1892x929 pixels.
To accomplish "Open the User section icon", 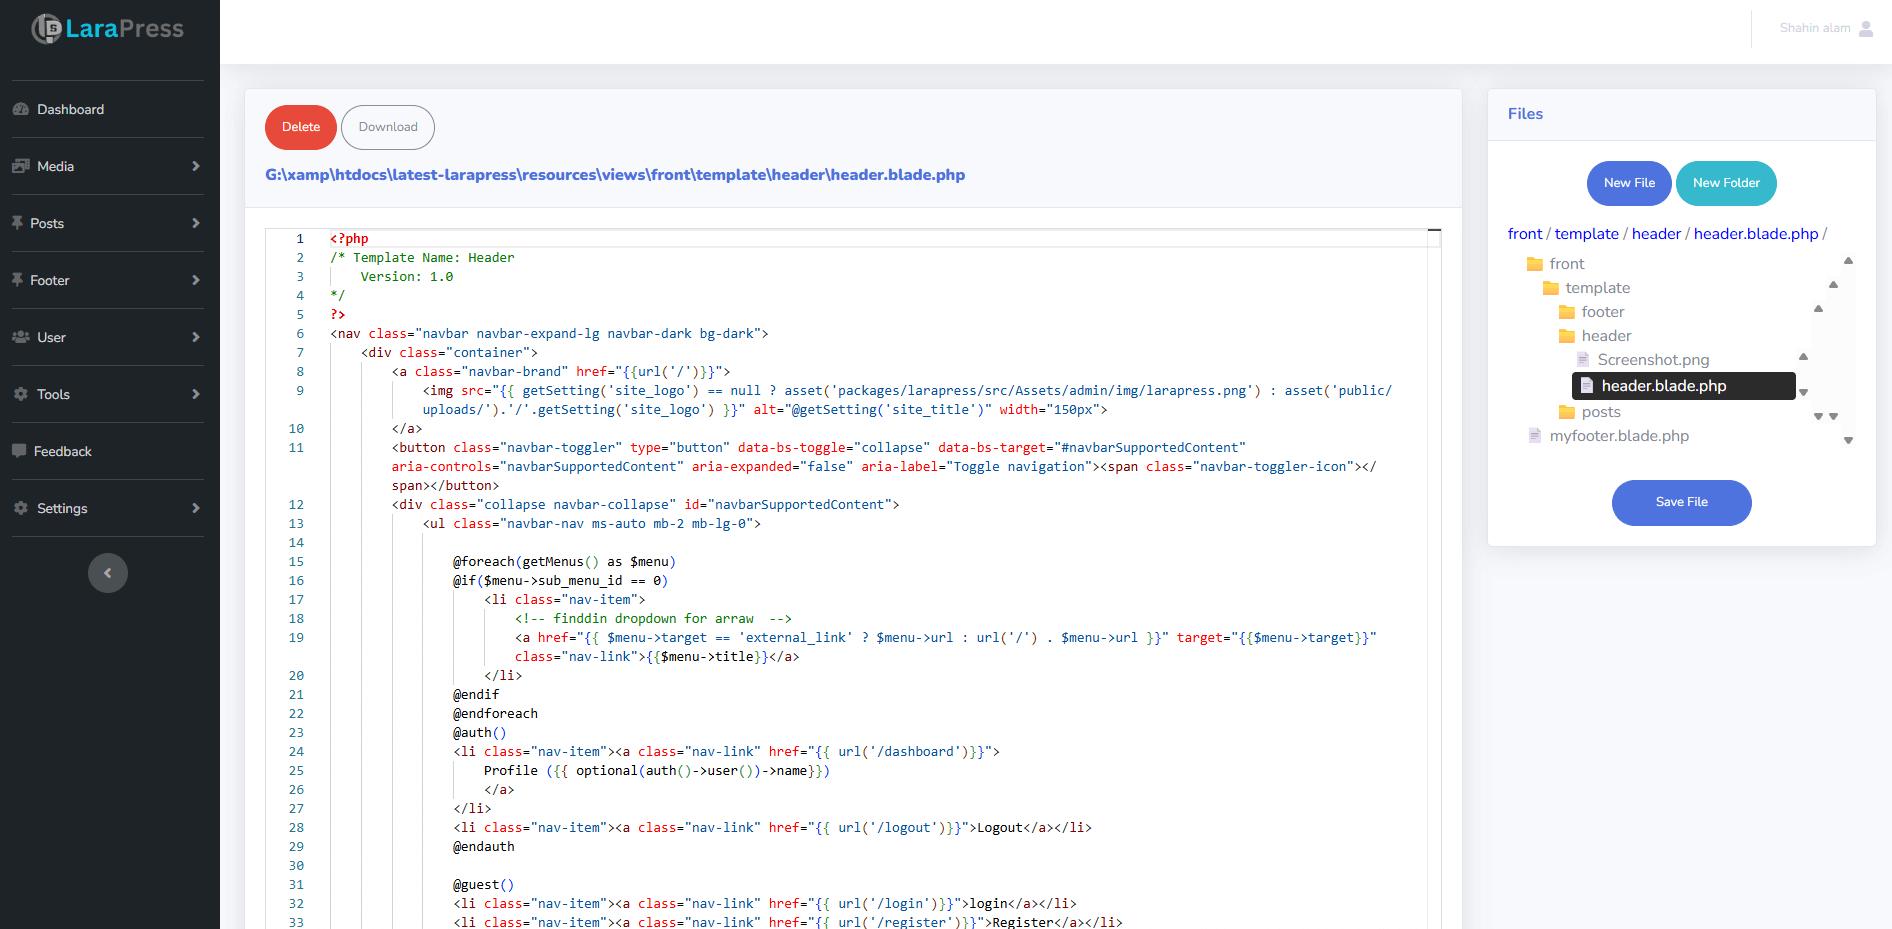I will [x=20, y=337].
